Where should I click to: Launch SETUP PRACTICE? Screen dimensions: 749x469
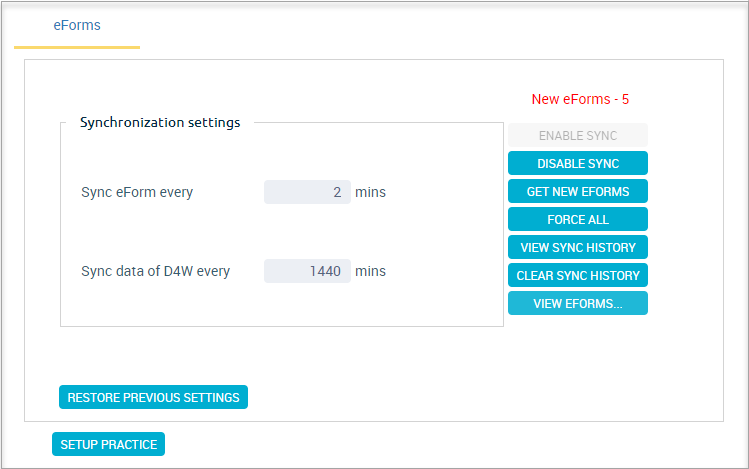(108, 444)
